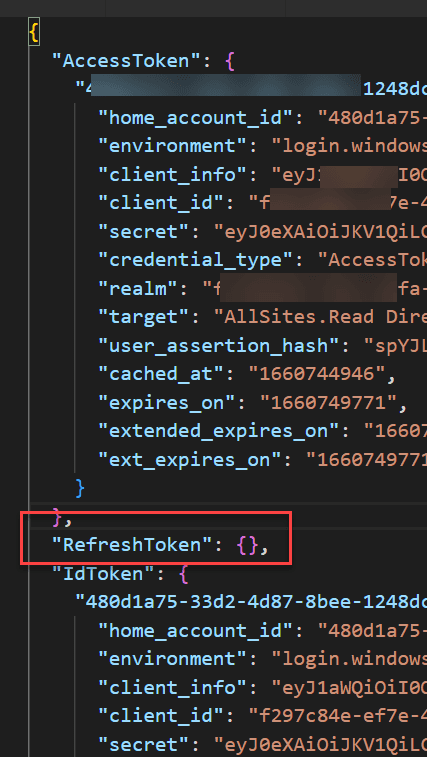The image size is (427, 757).
Task: Select the "IdToken" key
Action: pyautogui.click(x=109, y=575)
